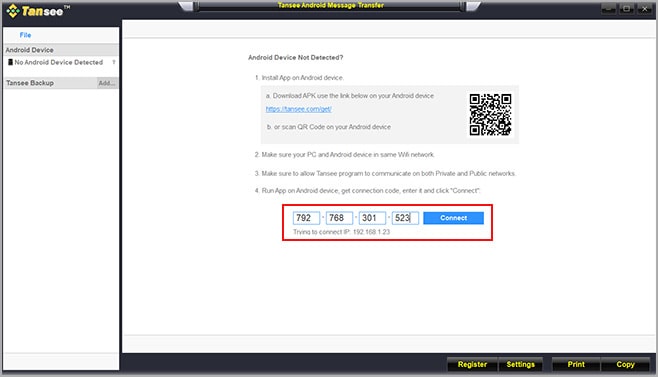
Task: Click 'Trying to connect IP' status text
Action: [x=341, y=232]
